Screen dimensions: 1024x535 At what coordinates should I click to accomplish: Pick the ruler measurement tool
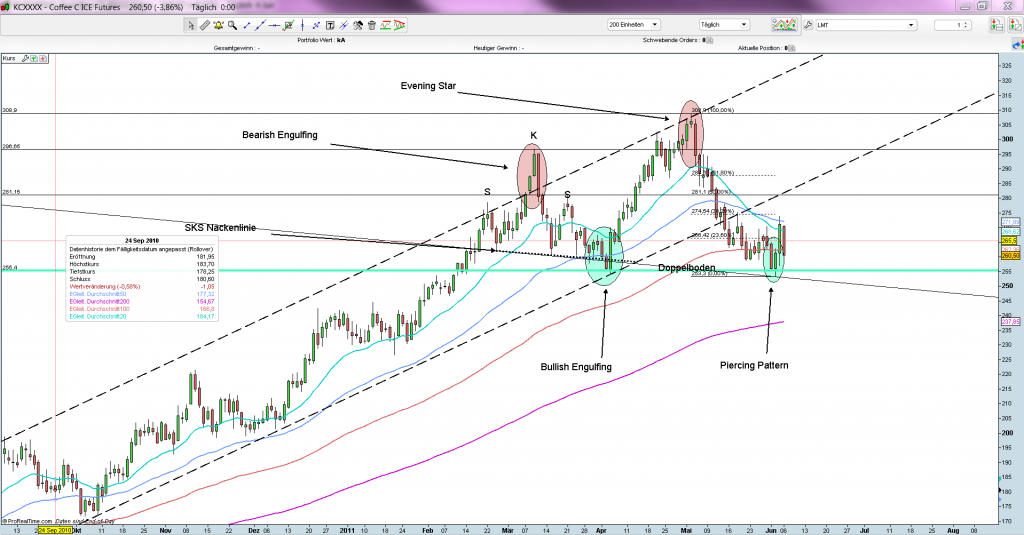(x=206, y=25)
